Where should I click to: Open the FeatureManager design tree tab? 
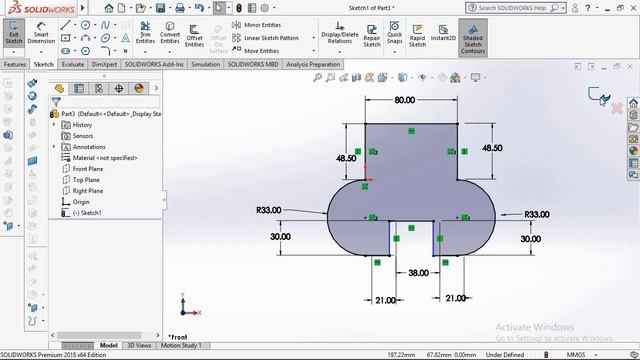[59, 88]
